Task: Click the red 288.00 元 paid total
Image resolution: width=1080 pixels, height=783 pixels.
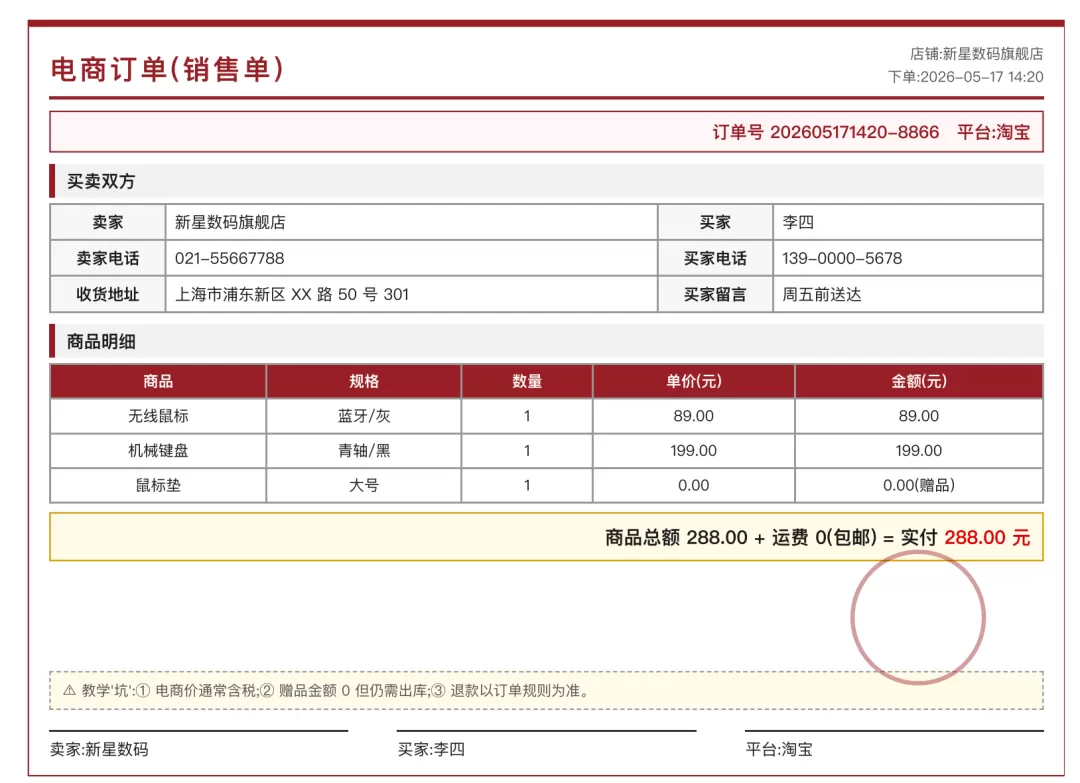Action: [x=987, y=537]
